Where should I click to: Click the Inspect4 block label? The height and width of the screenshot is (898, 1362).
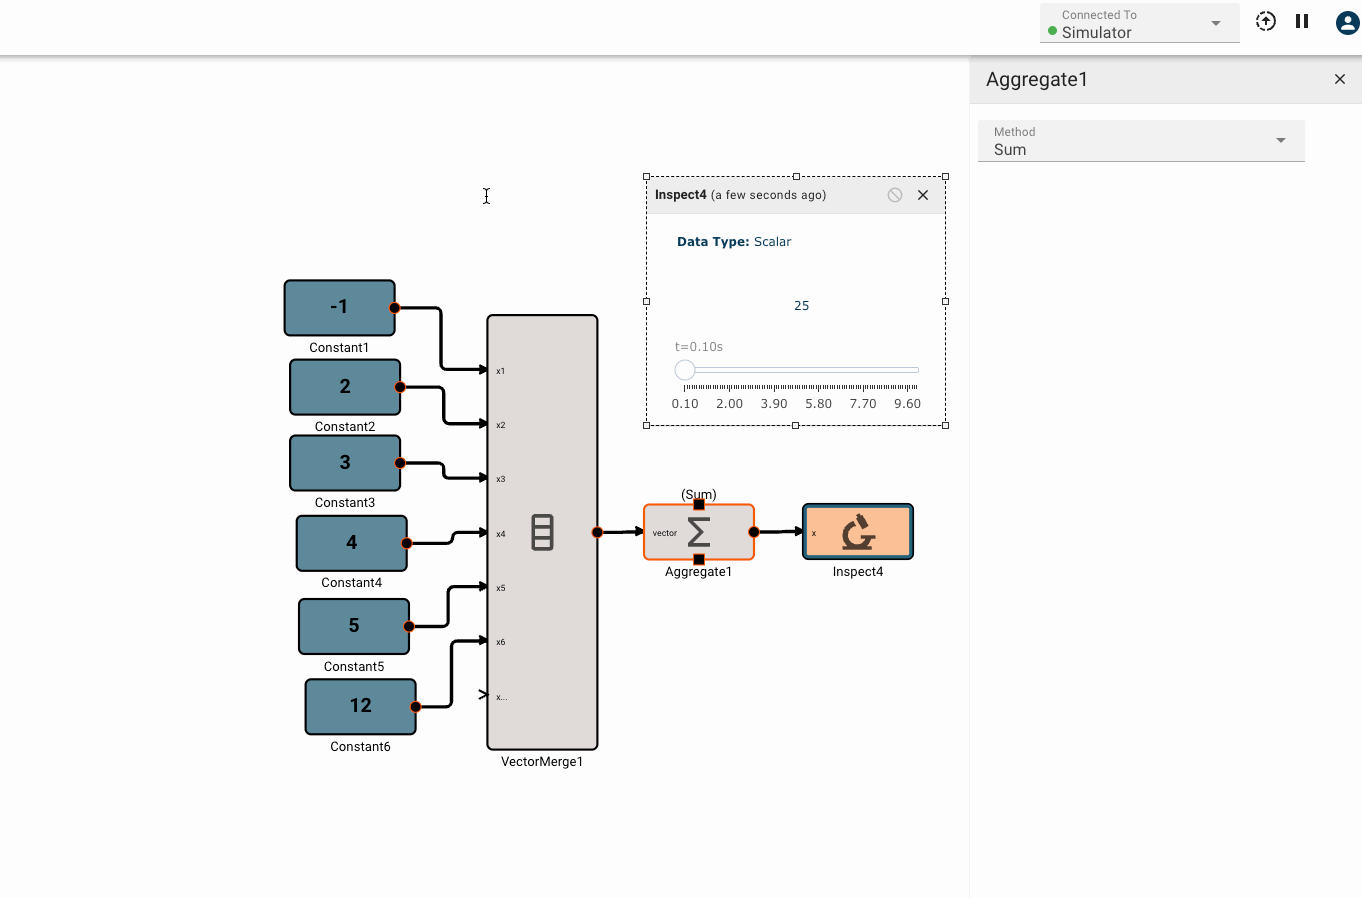coord(858,572)
